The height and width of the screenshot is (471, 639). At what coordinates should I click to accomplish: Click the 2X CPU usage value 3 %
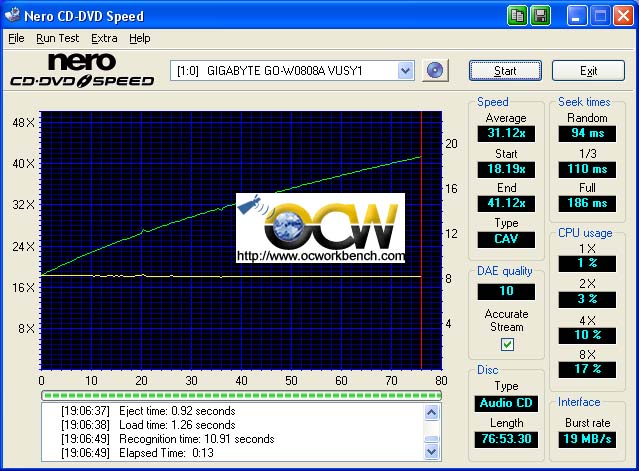click(587, 299)
